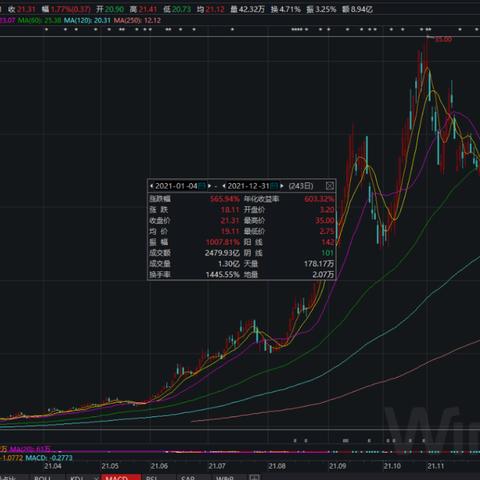480x480 pixels.
Task: Click the 35.00 high price marker
Action: 443,39
